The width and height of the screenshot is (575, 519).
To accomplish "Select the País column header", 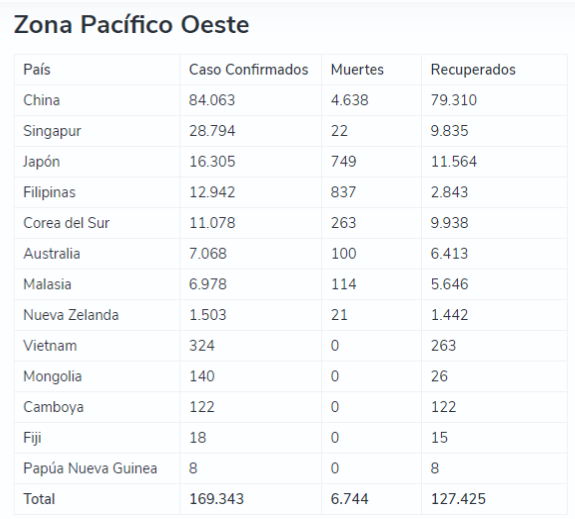I will pos(37,69).
